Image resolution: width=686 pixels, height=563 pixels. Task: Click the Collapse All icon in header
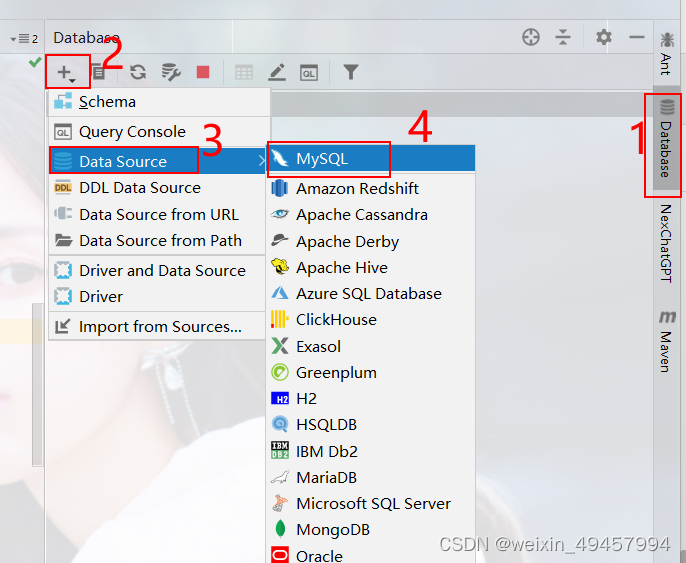(x=563, y=37)
